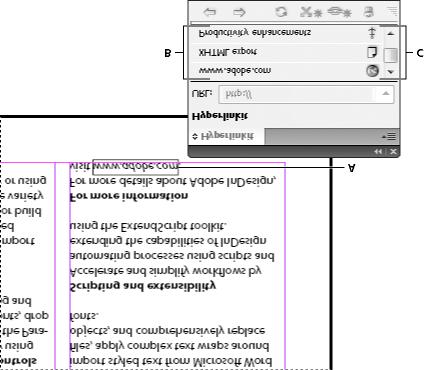
Task: Open the URL field dropdown arrow
Action: click(386, 94)
